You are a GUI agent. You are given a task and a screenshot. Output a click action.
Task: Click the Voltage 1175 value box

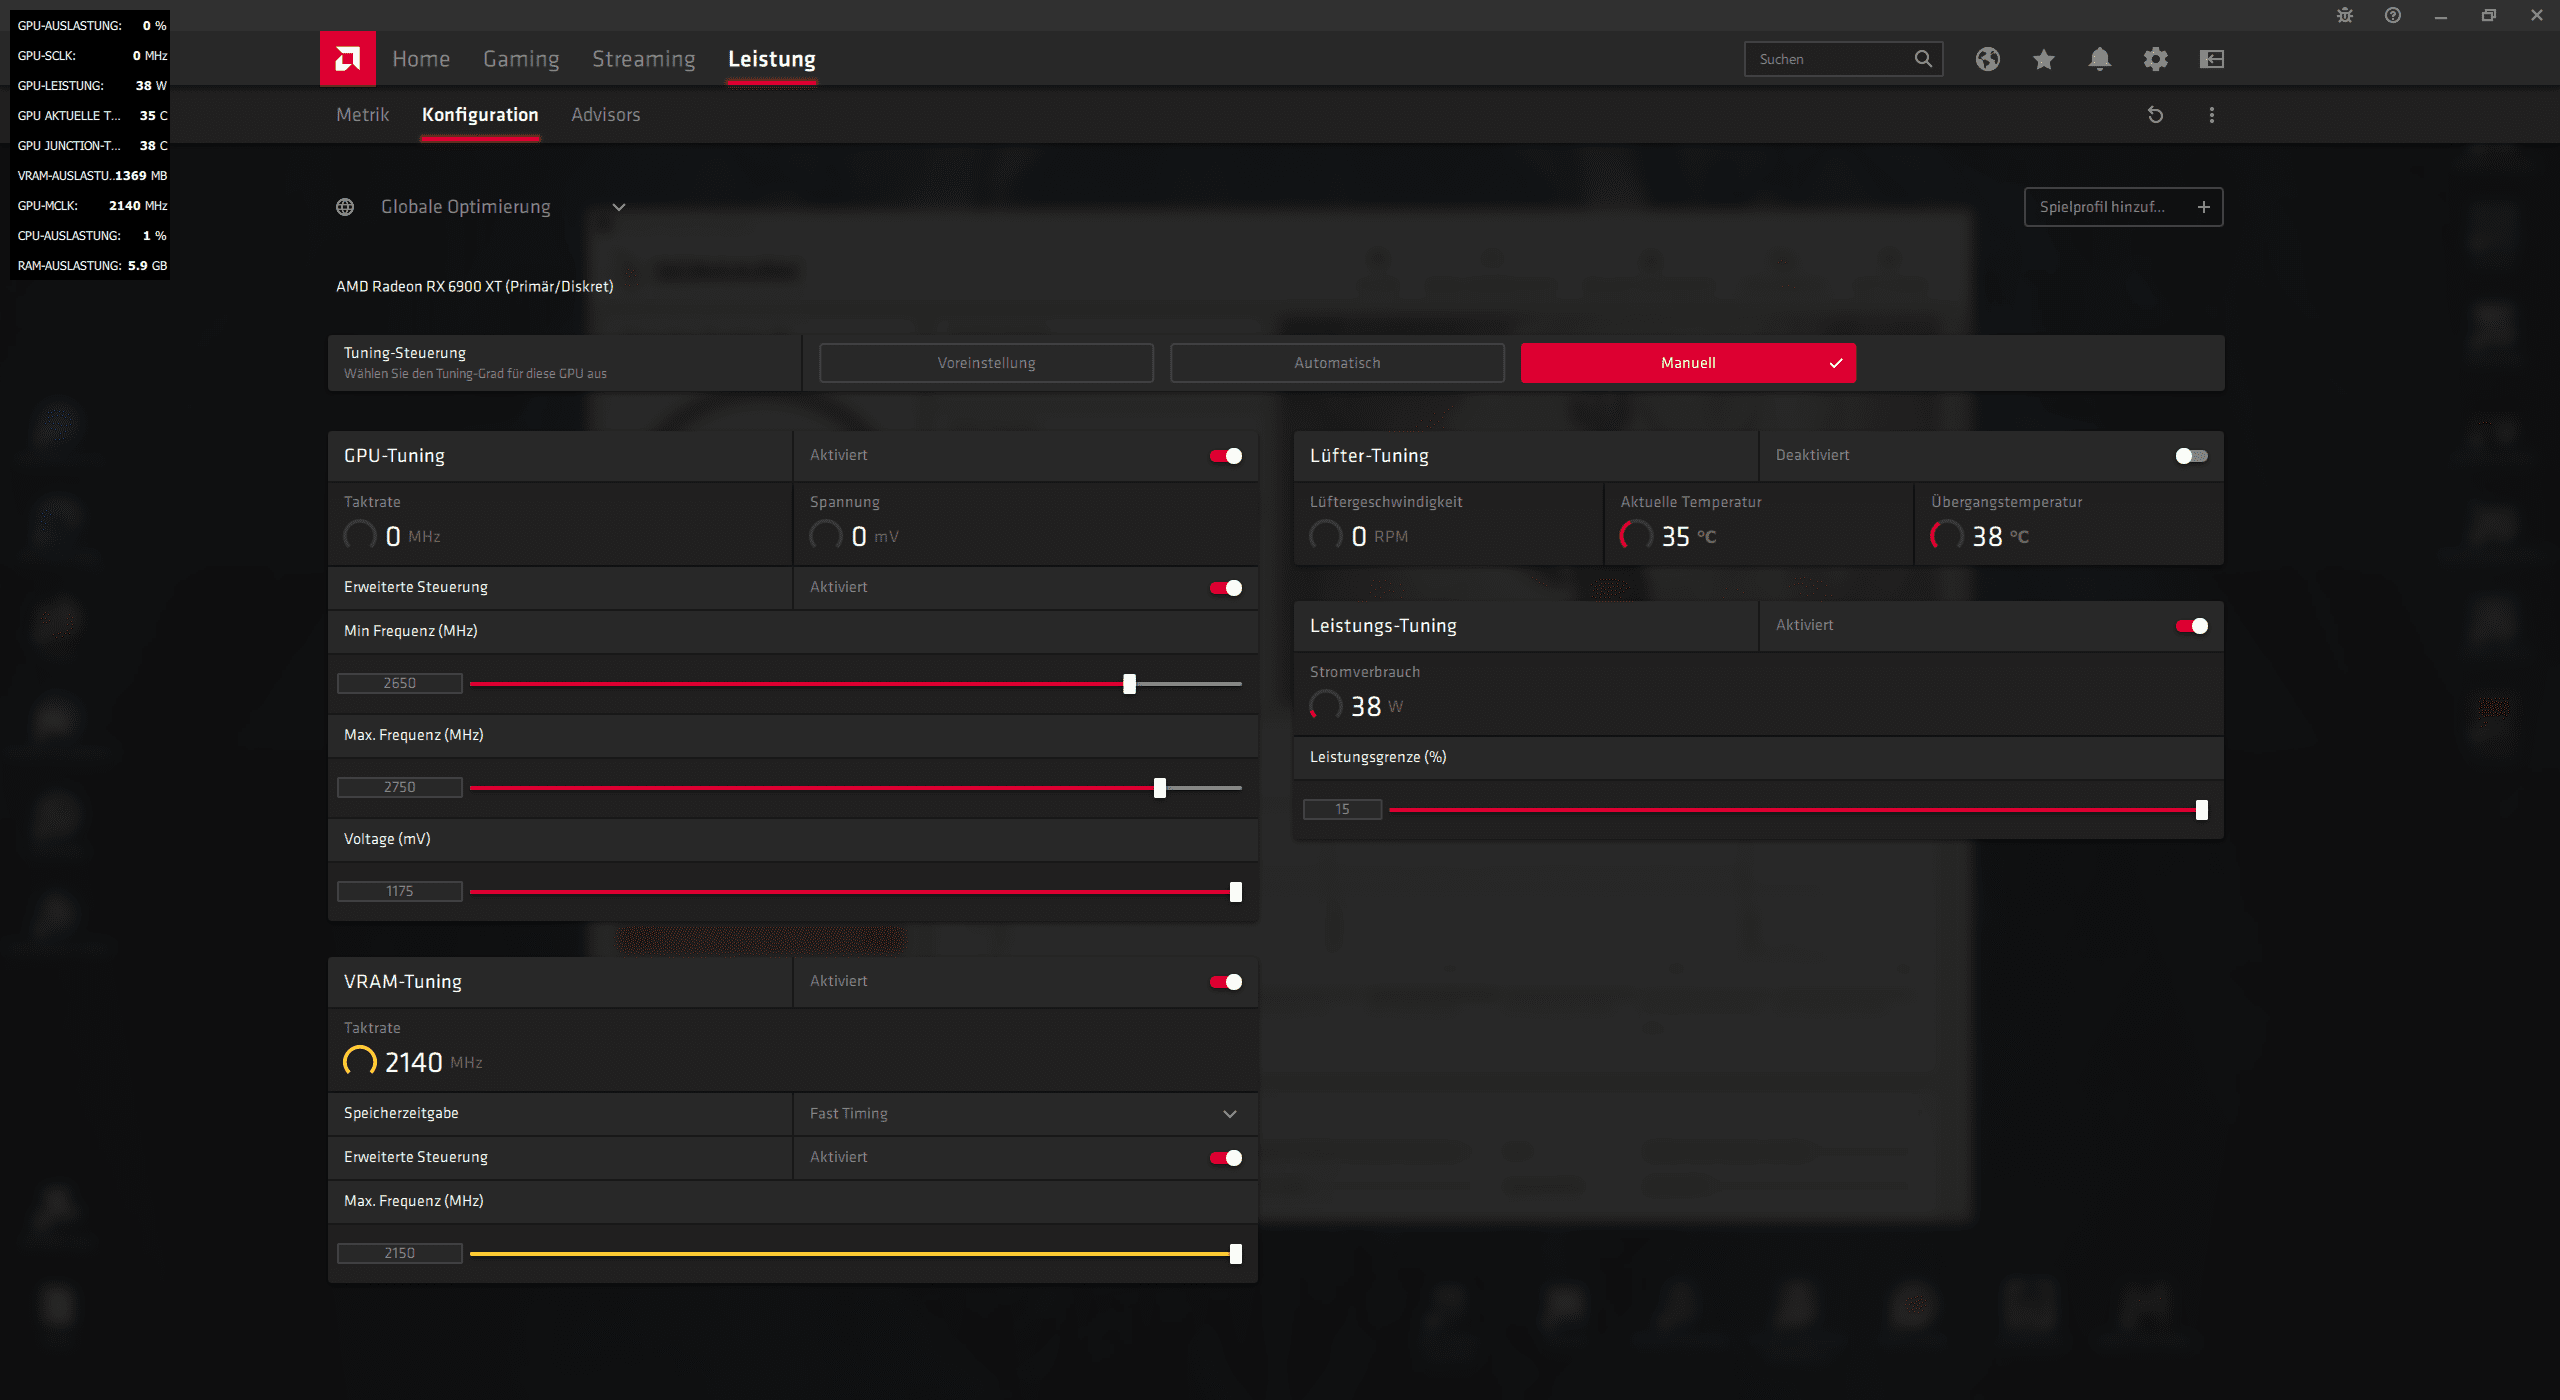point(400,891)
